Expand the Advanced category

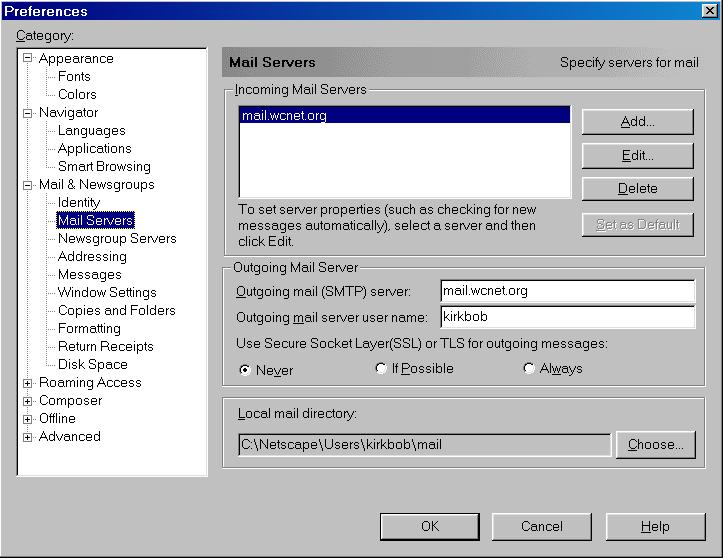click(x=28, y=436)
